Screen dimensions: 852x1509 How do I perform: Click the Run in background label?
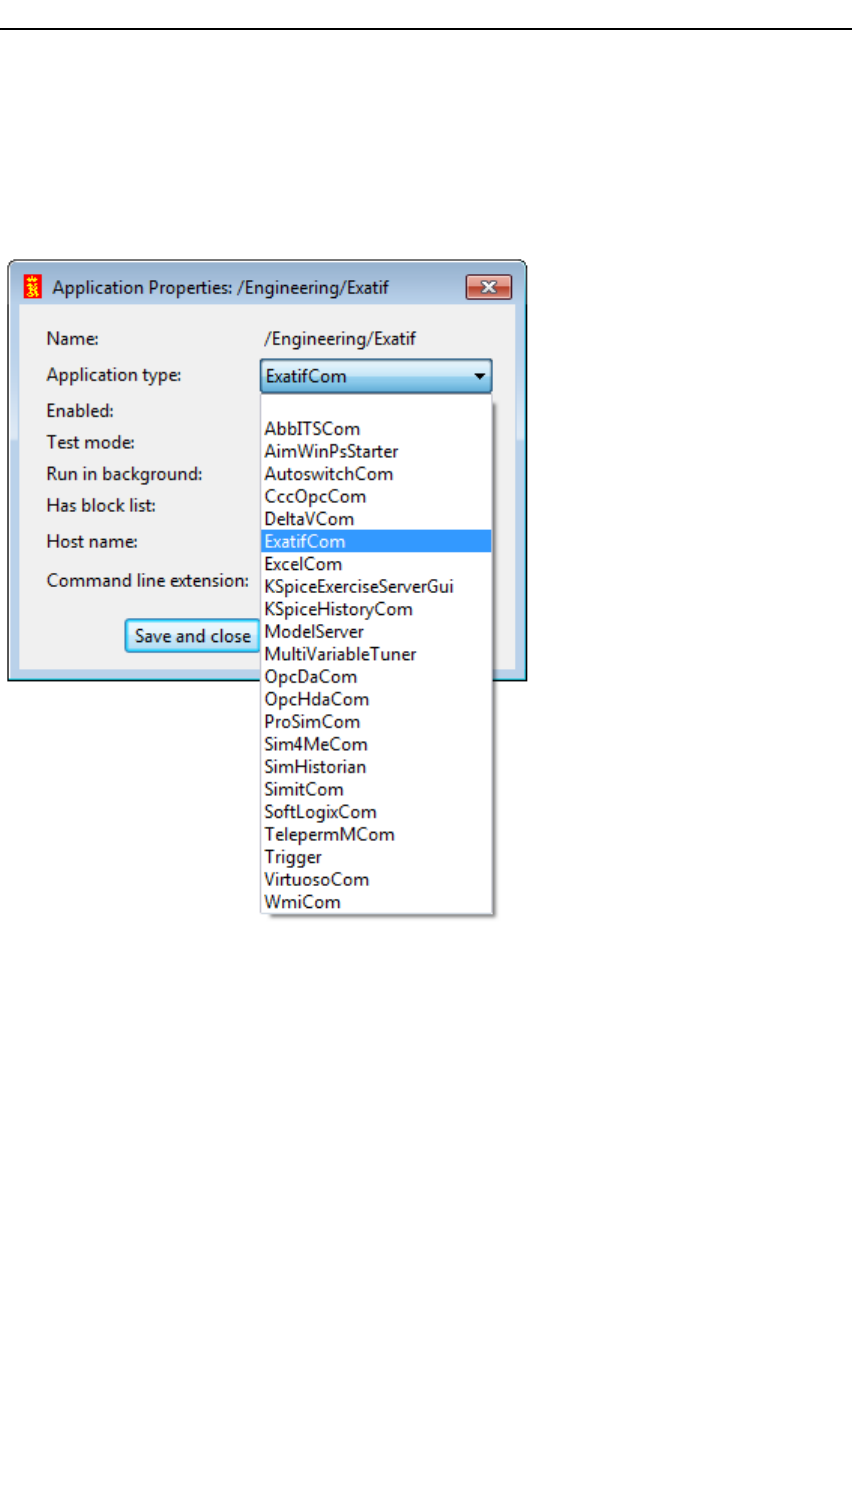124,474
